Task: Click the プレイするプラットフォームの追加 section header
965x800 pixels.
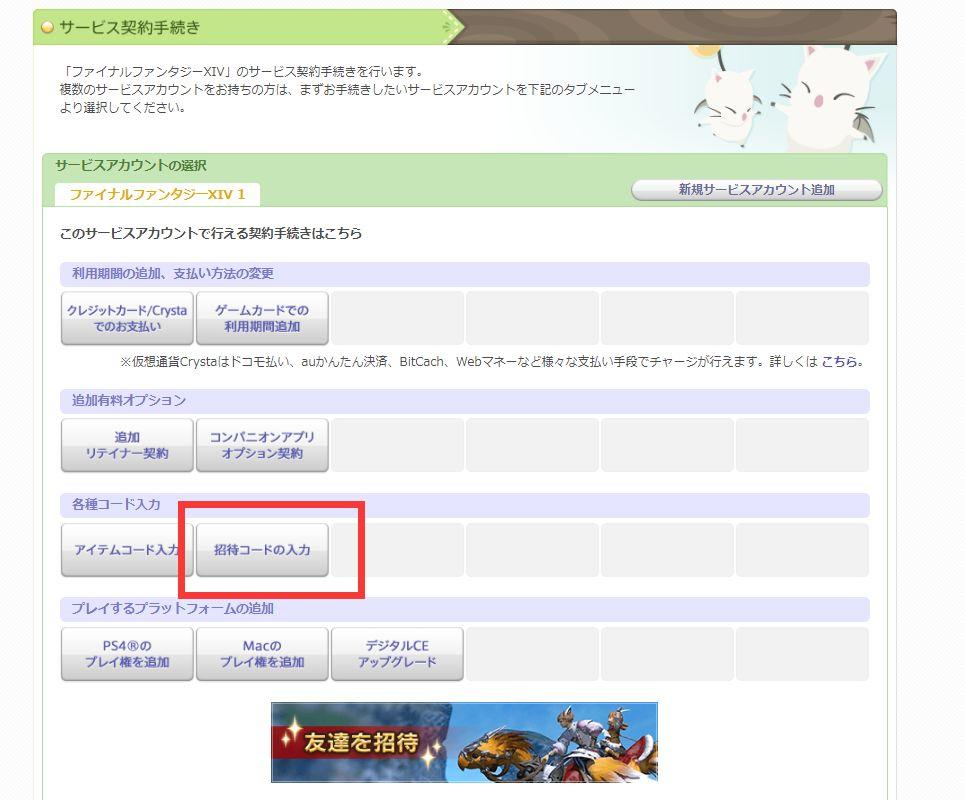Action: (465, 609)
